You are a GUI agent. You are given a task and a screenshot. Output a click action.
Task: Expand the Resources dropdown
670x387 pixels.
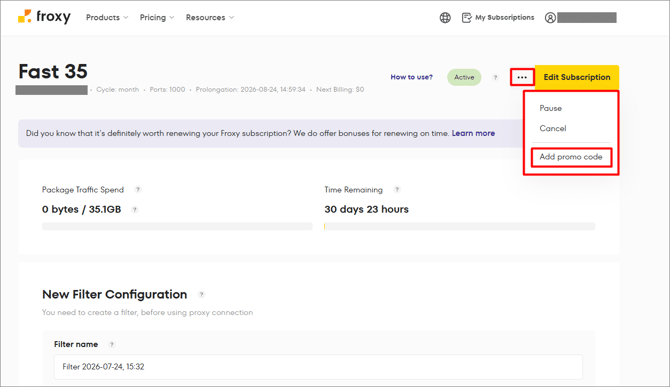(x=210, y=18)
